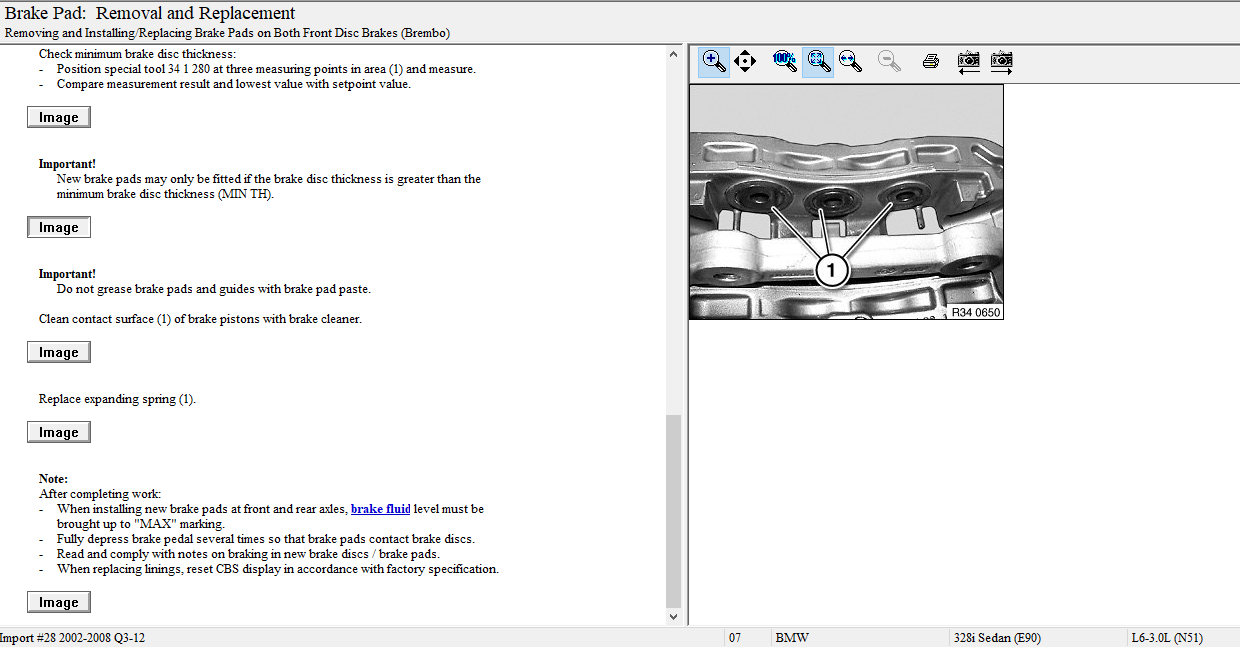The height and width of the screenshot is (647, 1240).
Task: Fit image to window with magnifier icon
Action: [818, 61]
